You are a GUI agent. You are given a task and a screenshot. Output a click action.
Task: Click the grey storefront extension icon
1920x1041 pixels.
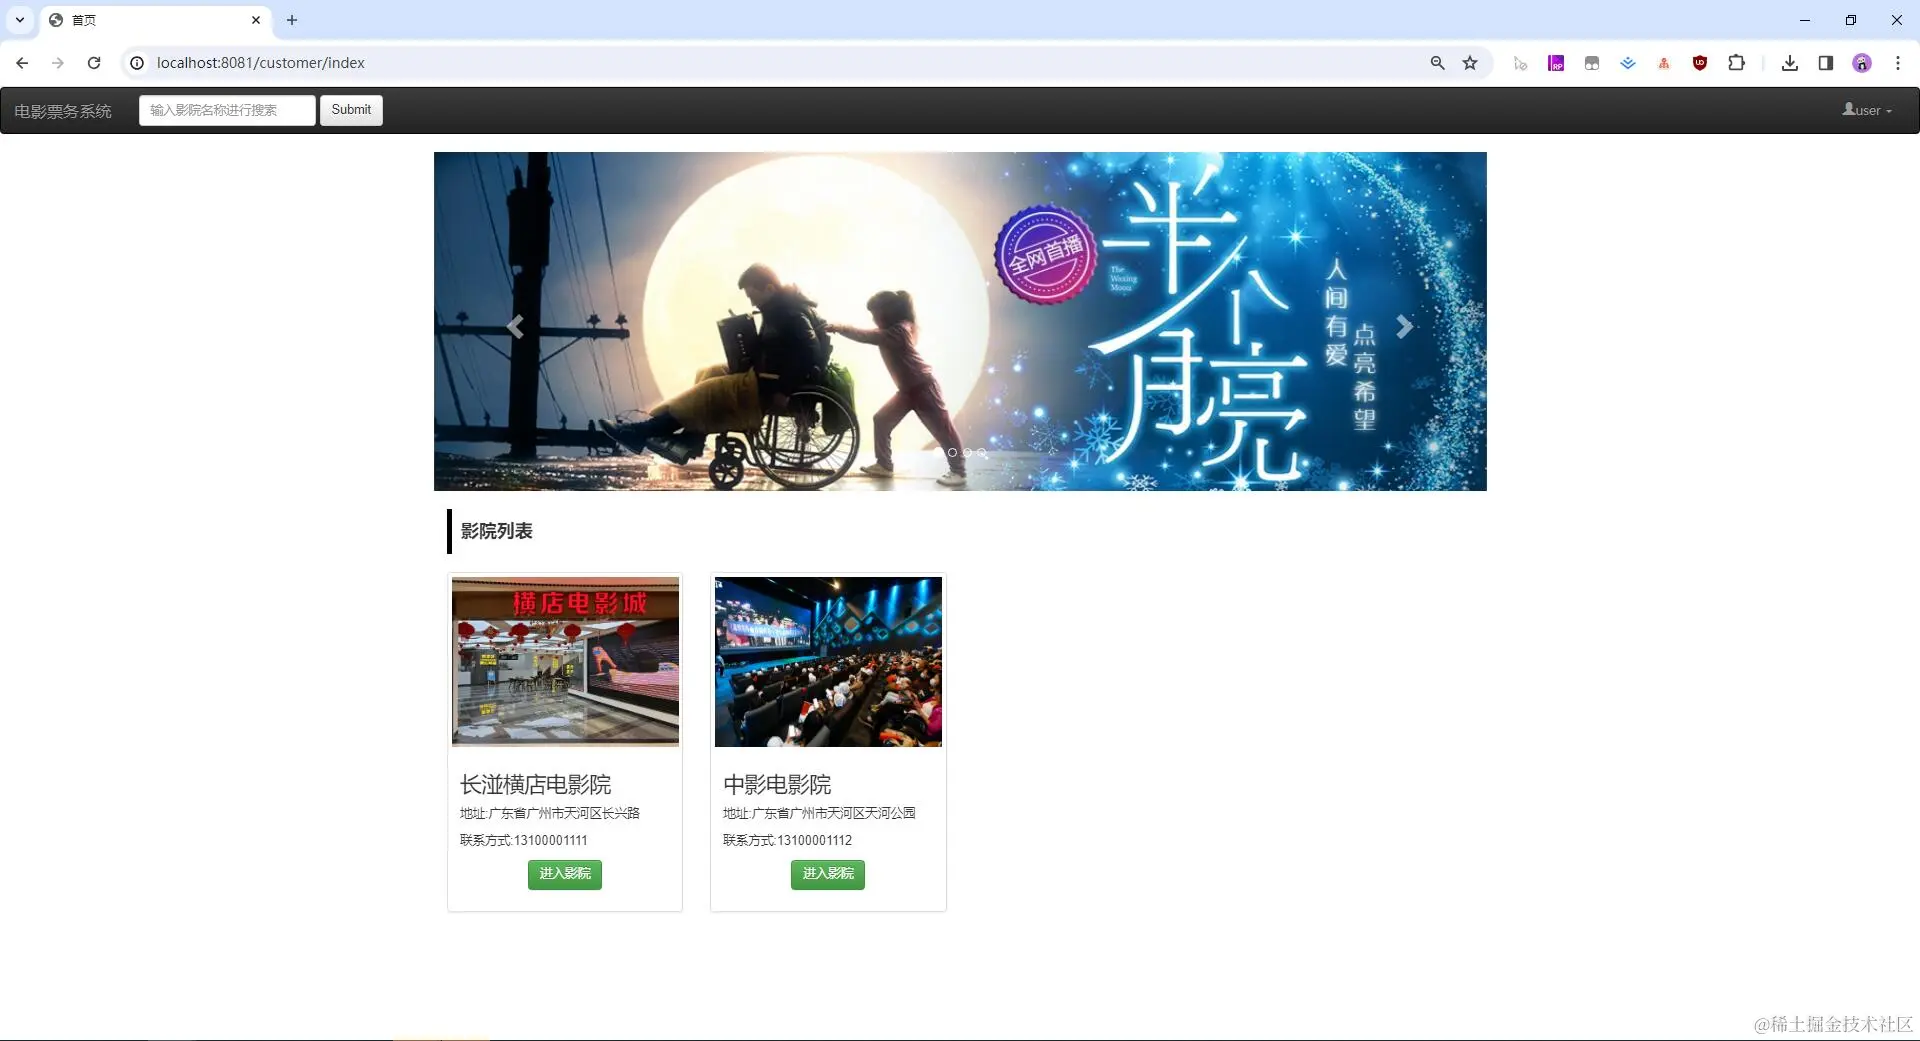1592,63
